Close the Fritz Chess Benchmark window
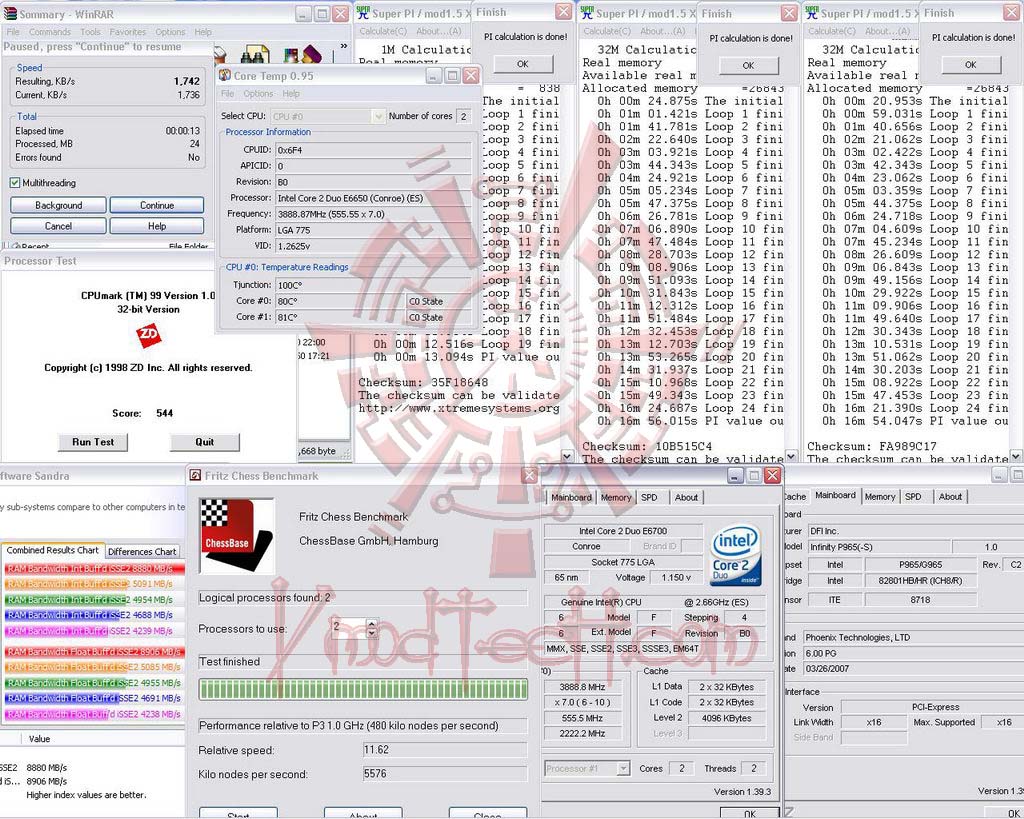 [x=530, y=475]
